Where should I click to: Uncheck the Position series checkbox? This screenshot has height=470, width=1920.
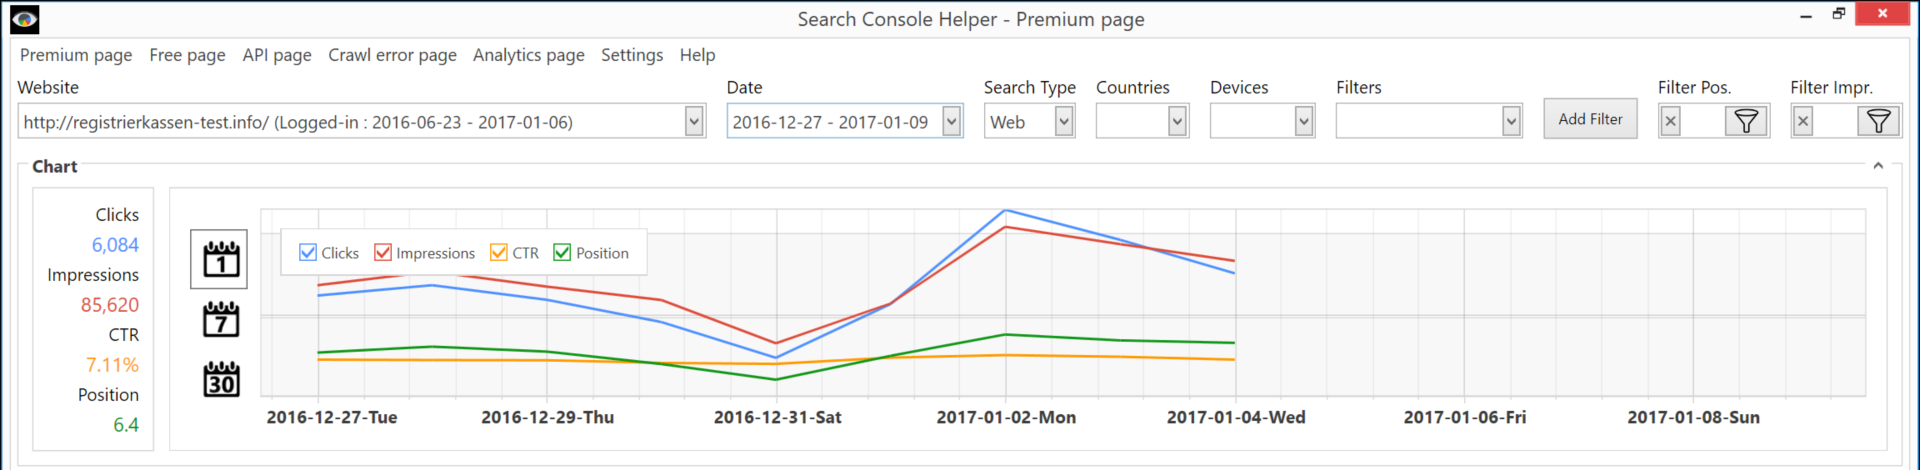[562, 253]
